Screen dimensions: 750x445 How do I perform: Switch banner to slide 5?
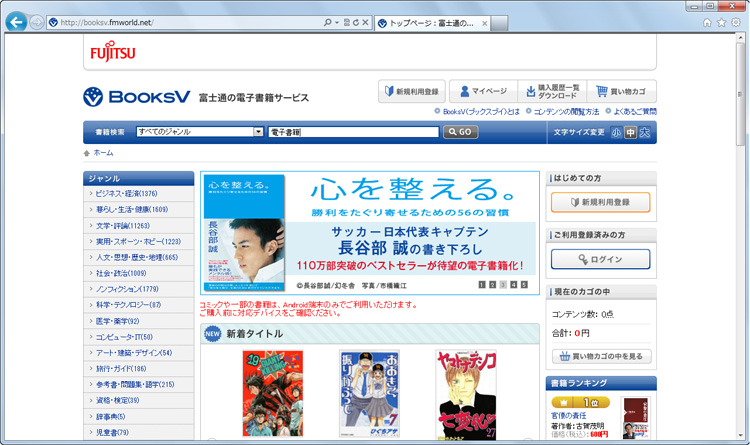[x=524, y=285]
